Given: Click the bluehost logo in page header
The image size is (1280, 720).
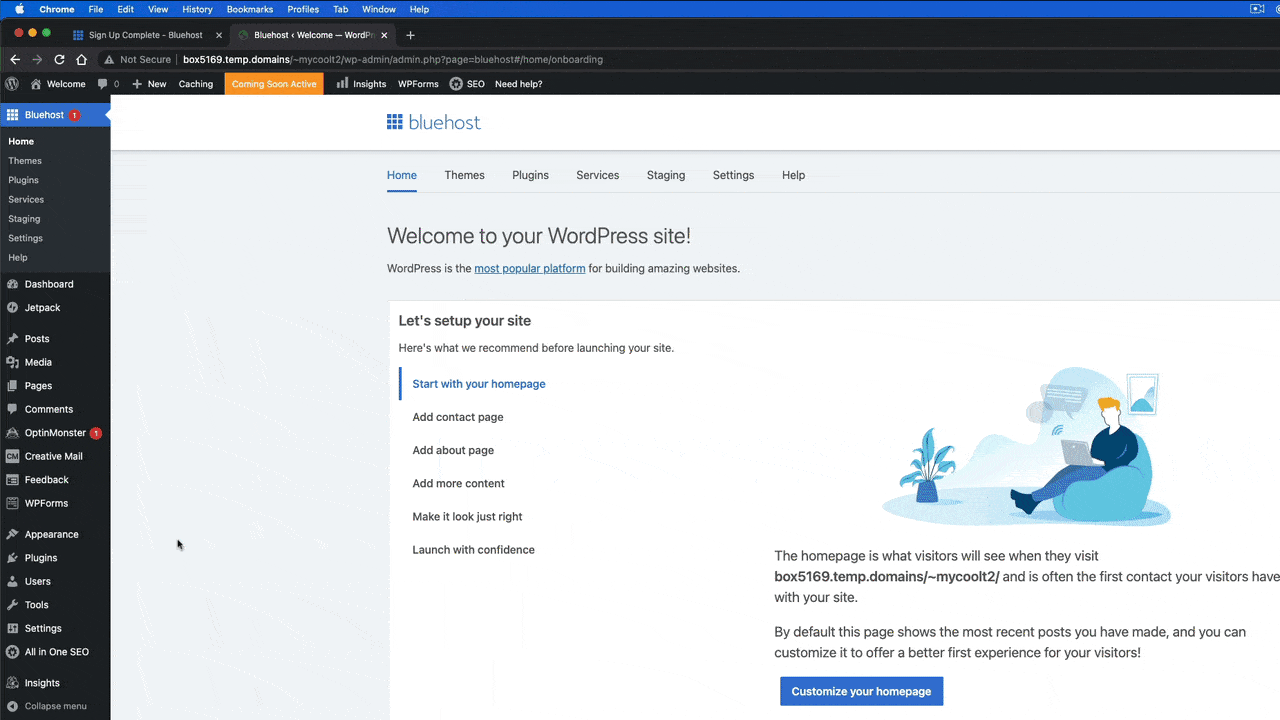Looking at the screenshot, I should pos(434,122).
